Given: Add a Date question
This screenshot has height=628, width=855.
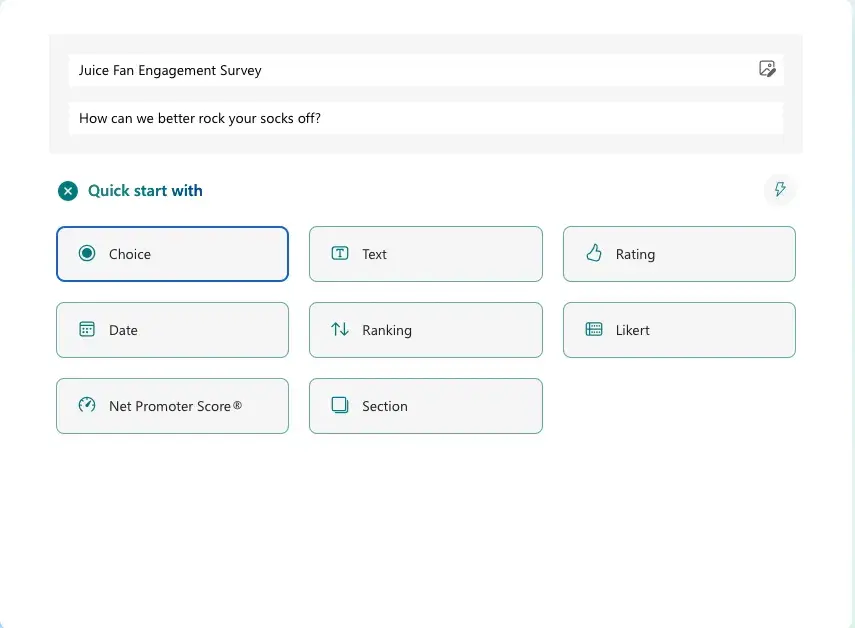Looking at the screenshot, I should click(172, 330).
